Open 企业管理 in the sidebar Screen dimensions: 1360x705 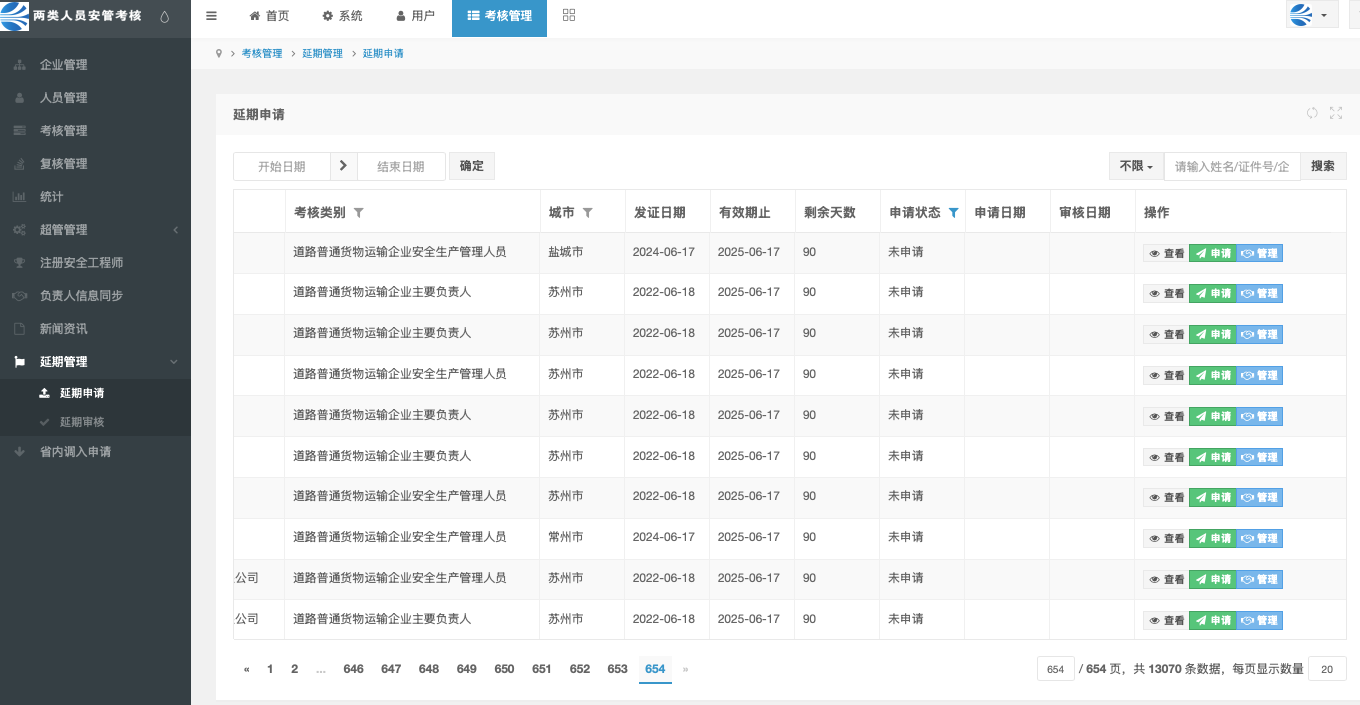(95, 65)
